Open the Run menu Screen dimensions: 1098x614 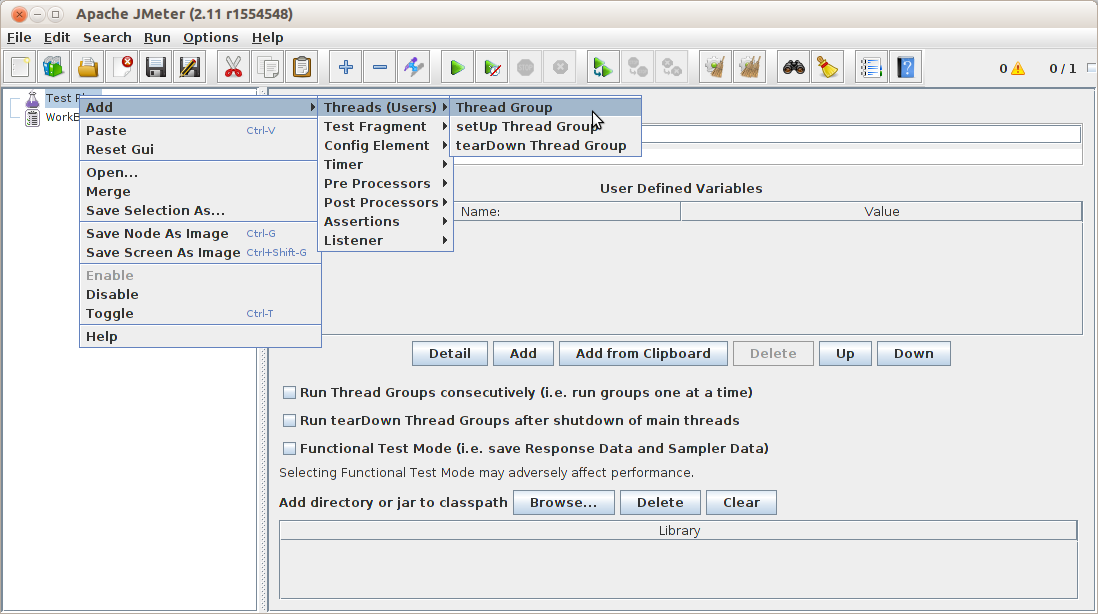coord(157,38)
